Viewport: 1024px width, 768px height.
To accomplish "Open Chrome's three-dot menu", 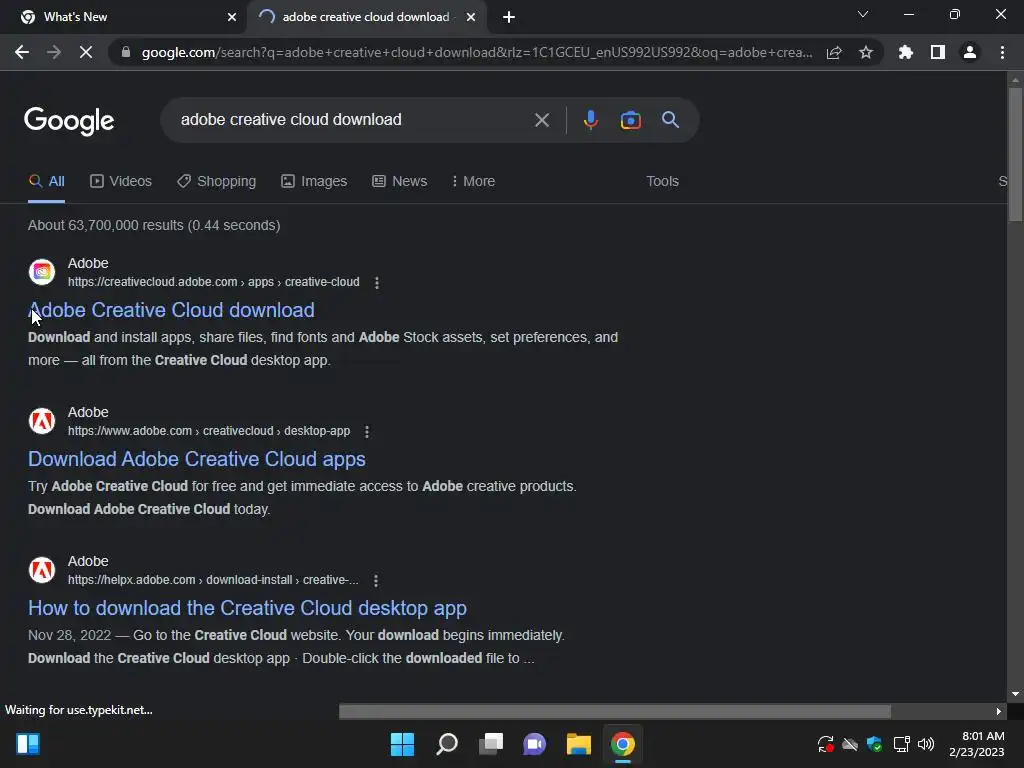I will 1002,52.
